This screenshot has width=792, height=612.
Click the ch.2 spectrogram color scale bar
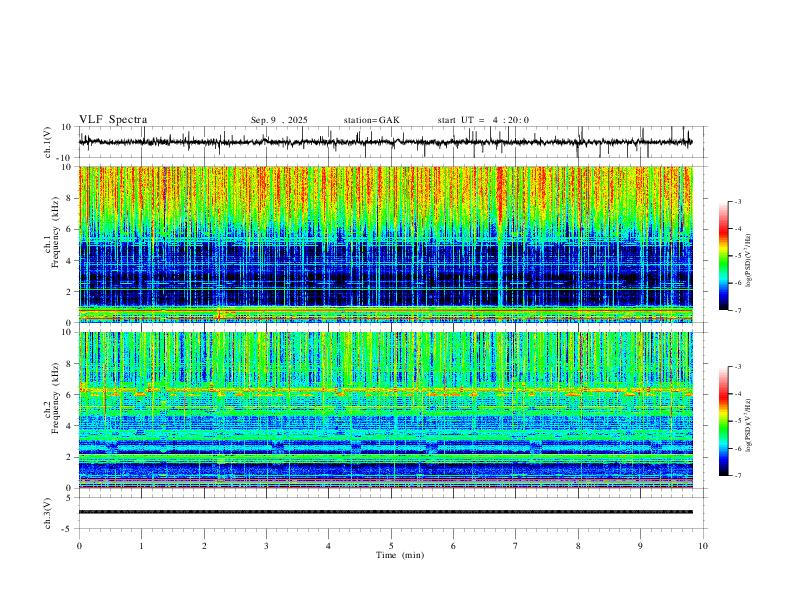[x=724, y=421]
